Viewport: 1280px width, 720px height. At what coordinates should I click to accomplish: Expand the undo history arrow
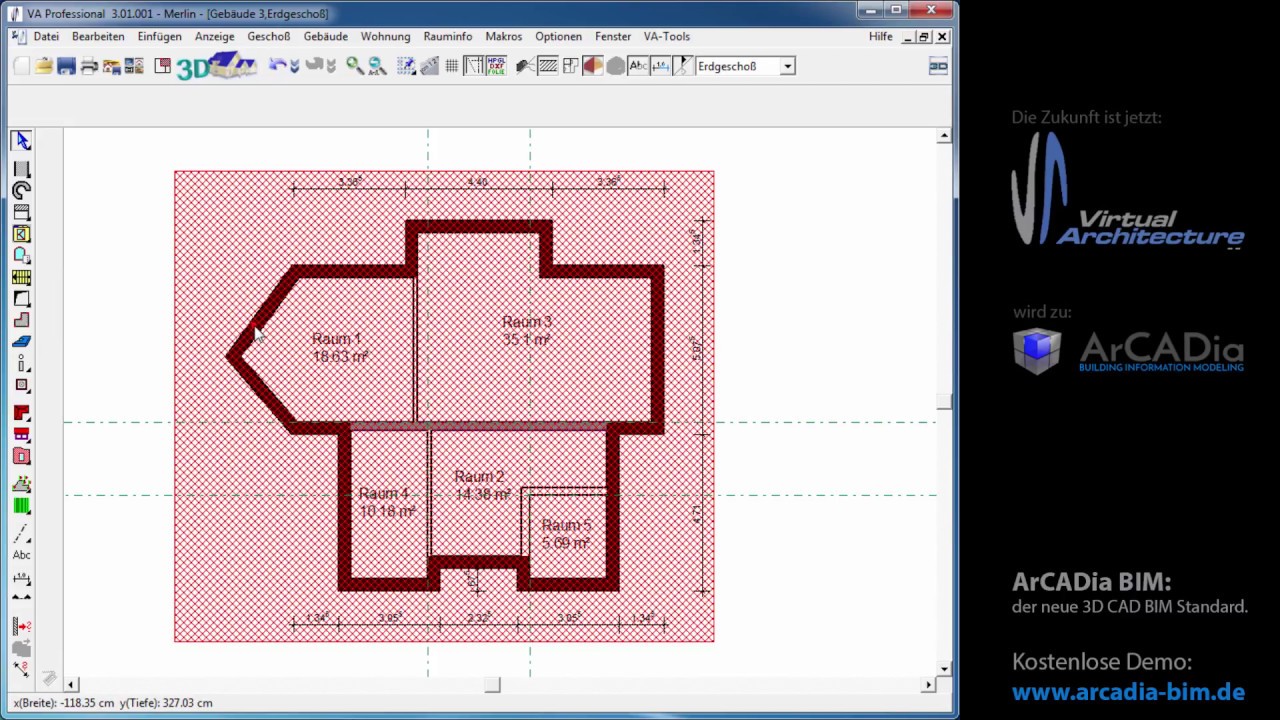(x=294, y=66)
